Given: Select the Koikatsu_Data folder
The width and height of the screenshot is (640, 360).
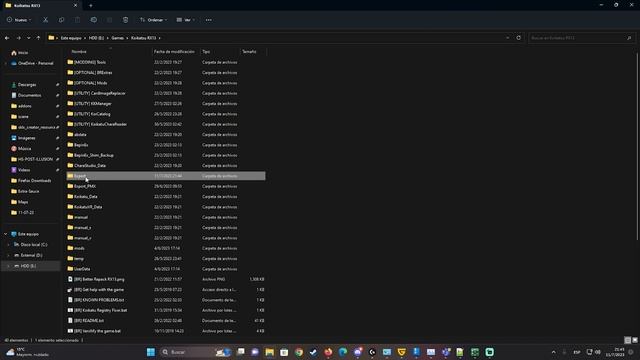Looking at the screenshot, I should tap(166, 197).
